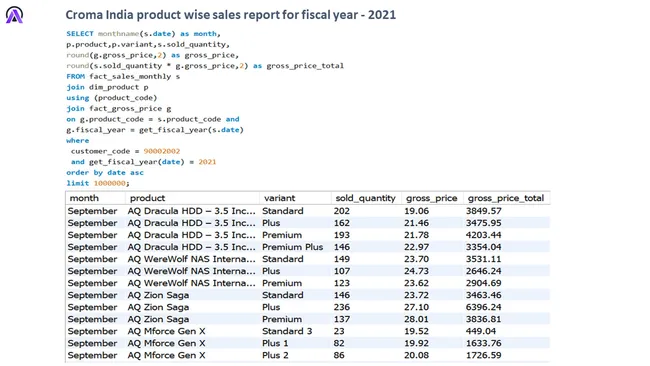The image size is (650, 366).
Task: Click the customer code value 90002002
Action: coord(162,151)
